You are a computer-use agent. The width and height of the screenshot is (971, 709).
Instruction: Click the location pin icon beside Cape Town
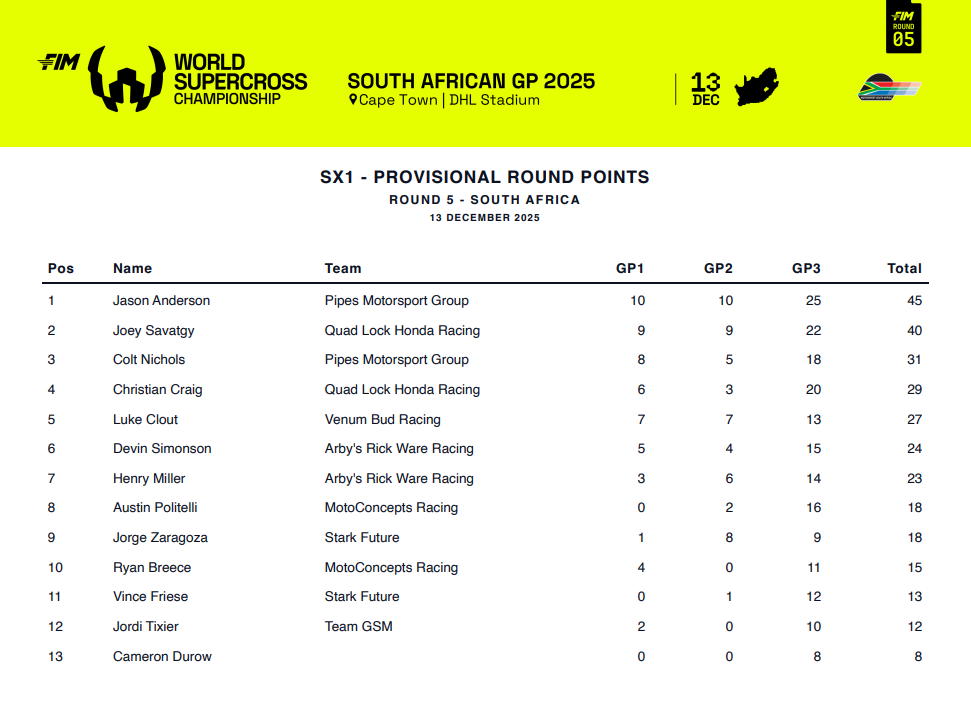(x=353, y=100)
